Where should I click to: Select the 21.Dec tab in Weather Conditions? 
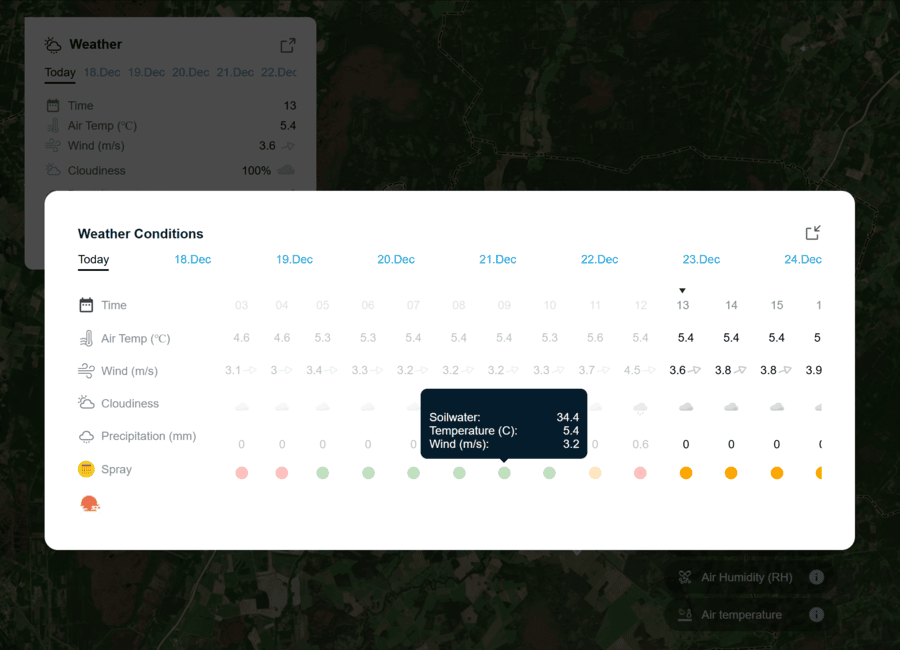[x=497, y=259]
